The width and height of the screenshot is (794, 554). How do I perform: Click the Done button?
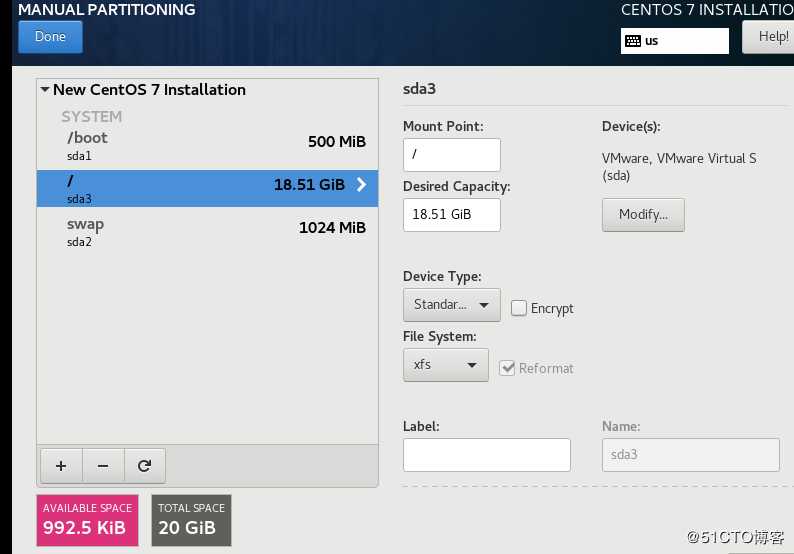[50, 37]
